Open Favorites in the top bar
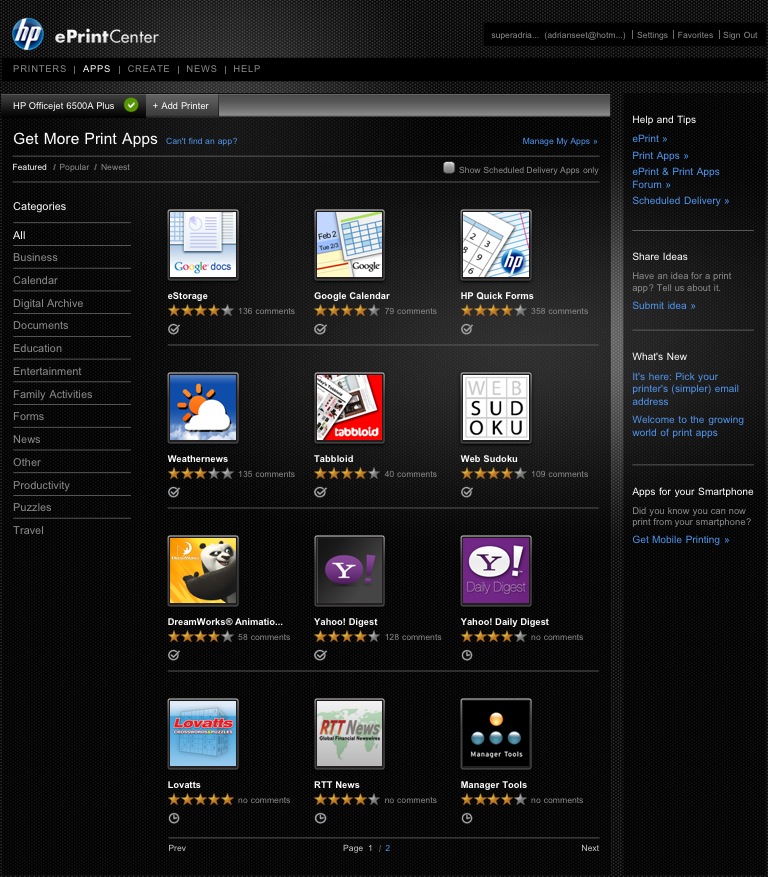Image resolution: width=768 pixels, height=877 pixels. point(695,35)
